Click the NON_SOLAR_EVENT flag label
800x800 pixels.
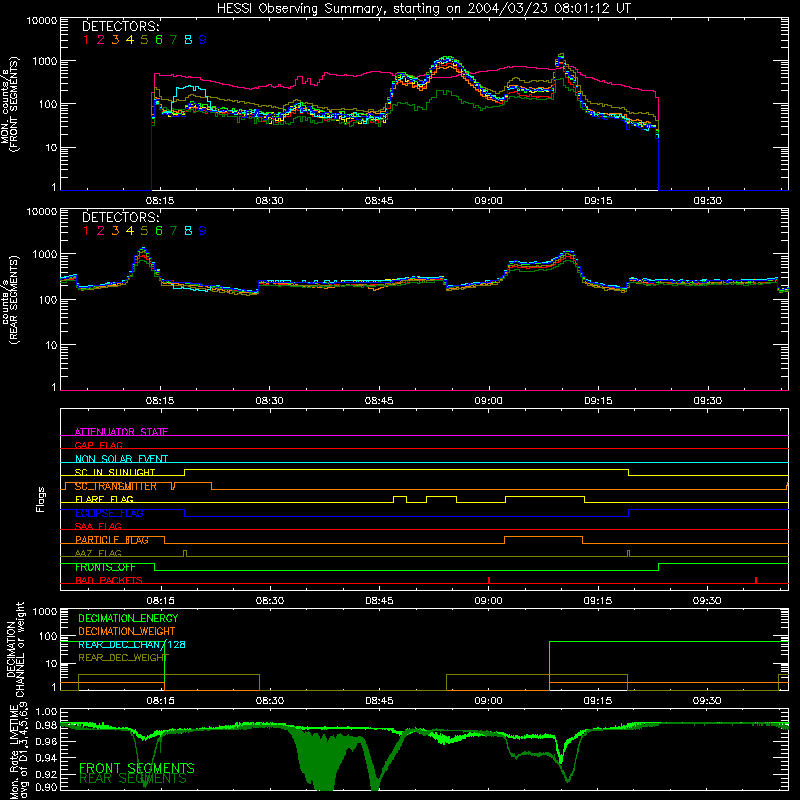pos(121,459)
